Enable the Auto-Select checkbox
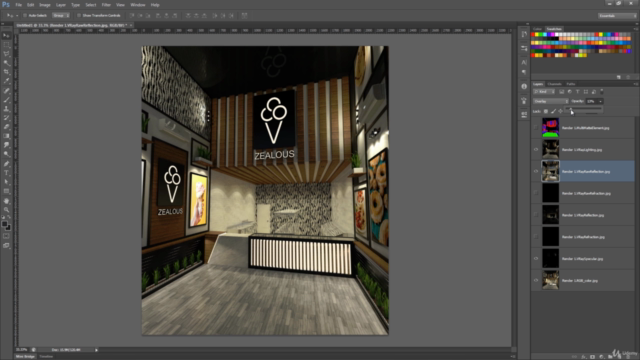The width and height of the screenshot is (640, 360). [x=25, y=16]
